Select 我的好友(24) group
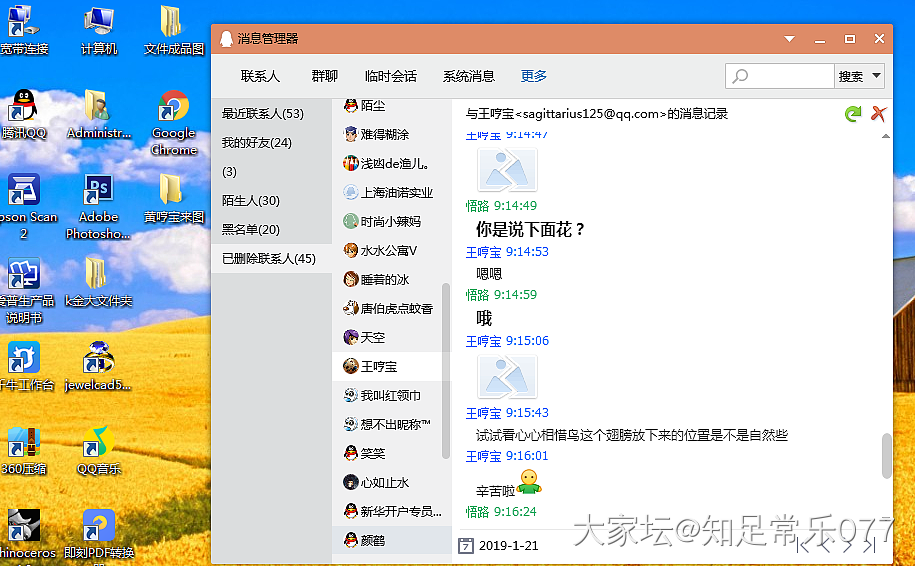The image size is (915, 566). point(257,143)
